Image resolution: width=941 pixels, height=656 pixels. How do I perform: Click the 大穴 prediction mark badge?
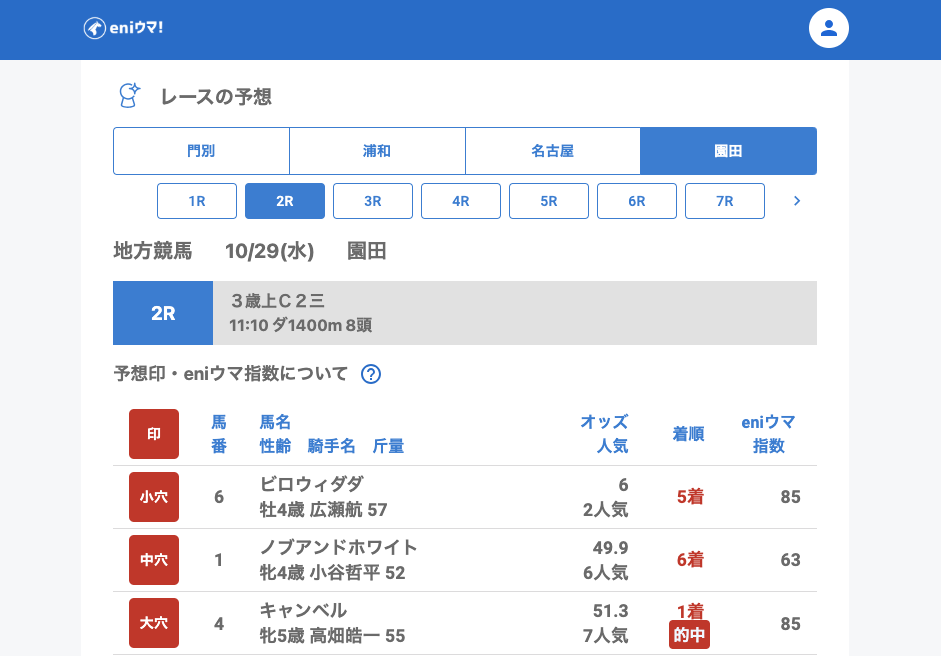tap(154, 623)
